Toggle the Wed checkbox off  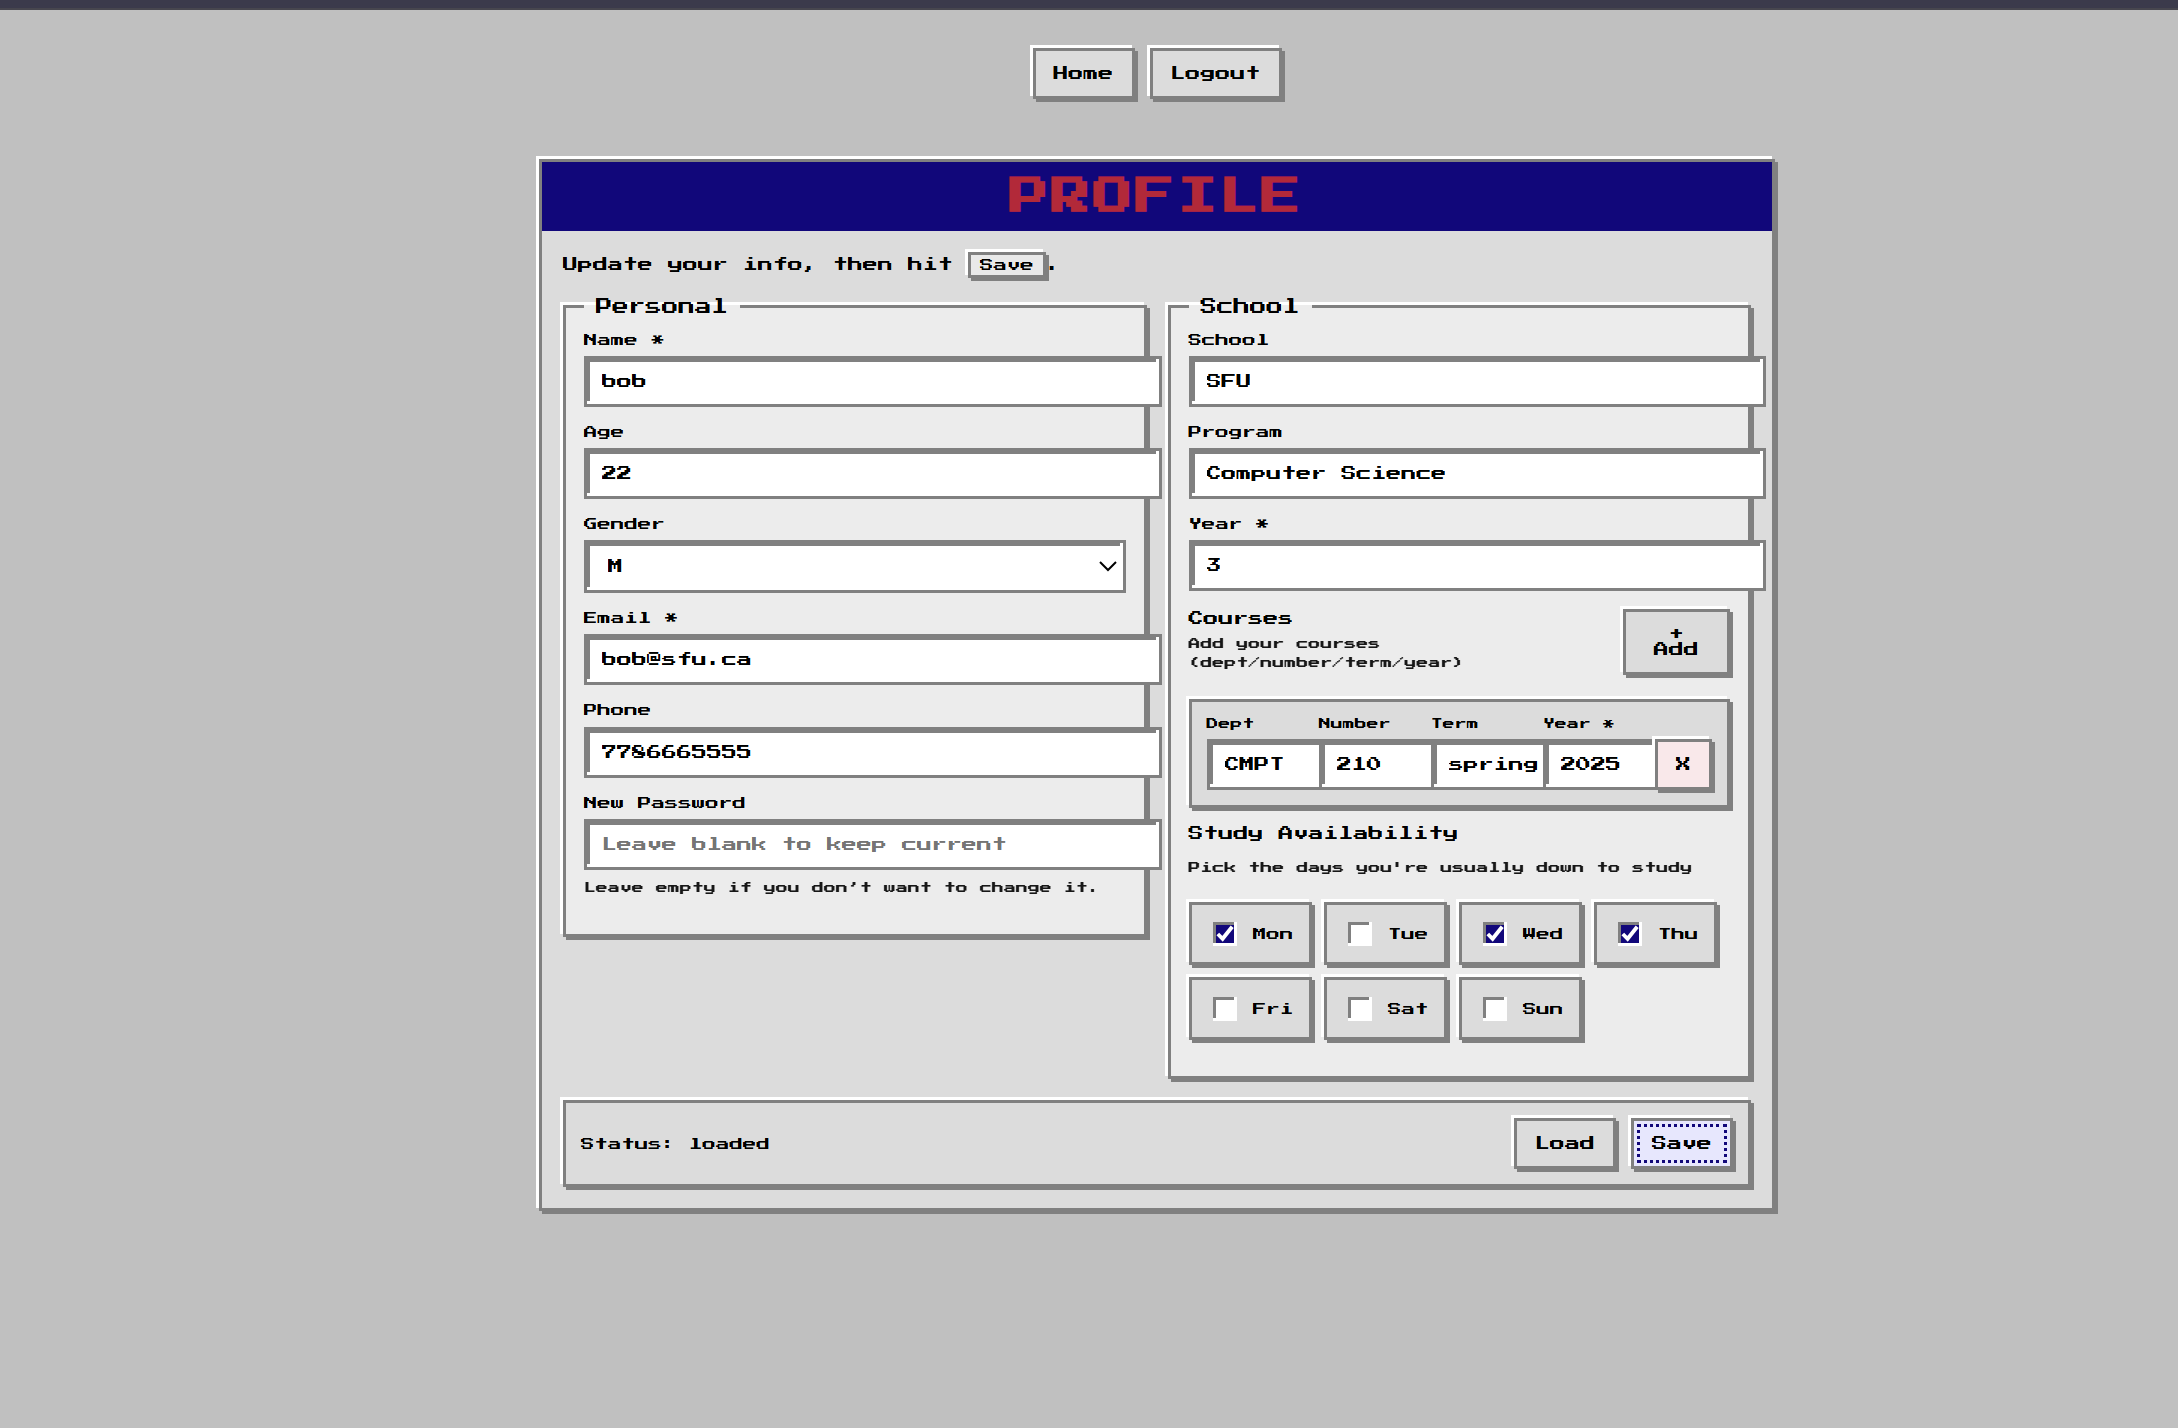point(1495,934)
